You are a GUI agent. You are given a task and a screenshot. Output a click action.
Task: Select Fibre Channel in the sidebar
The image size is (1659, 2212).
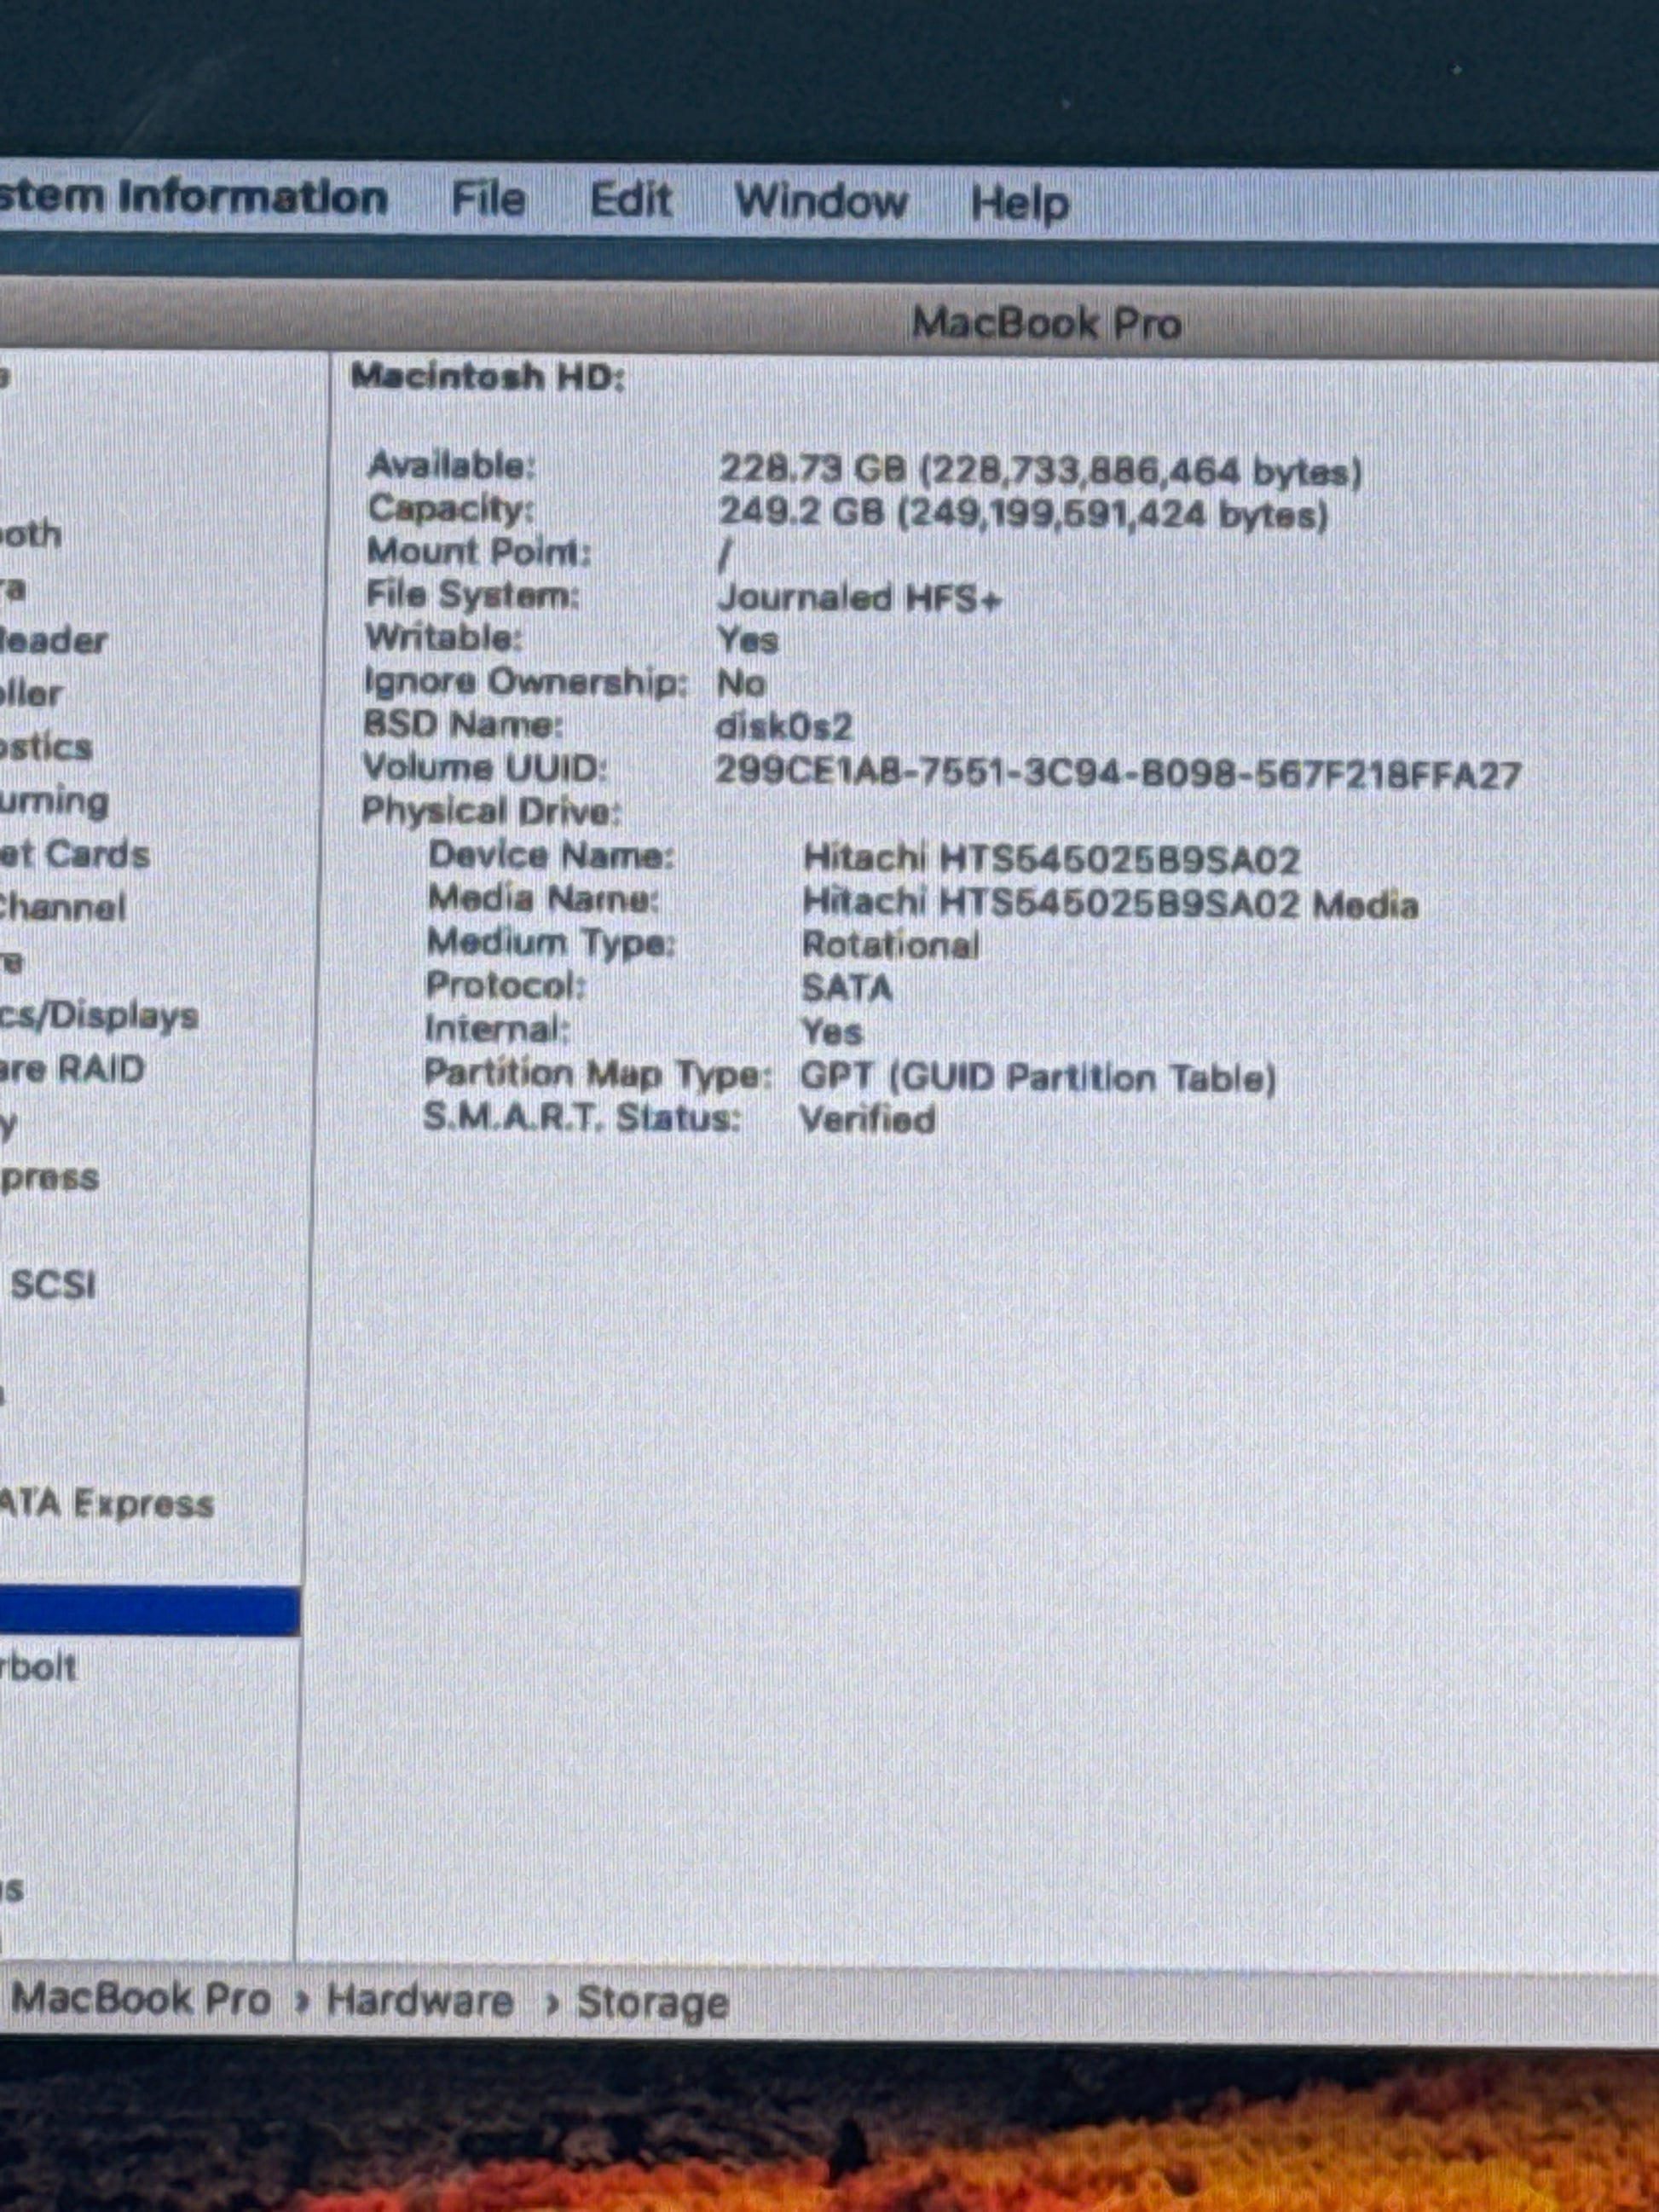62,908
